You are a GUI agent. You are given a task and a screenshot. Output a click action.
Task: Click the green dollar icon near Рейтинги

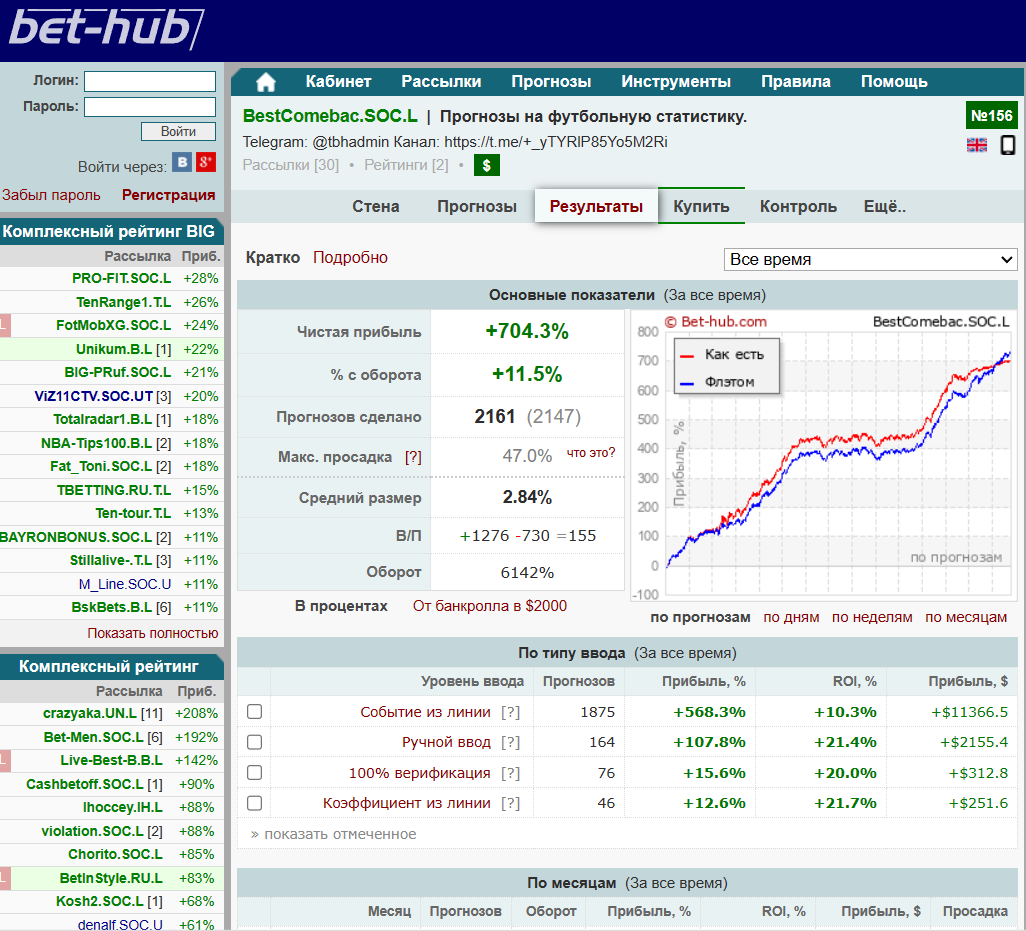point(487,165)
